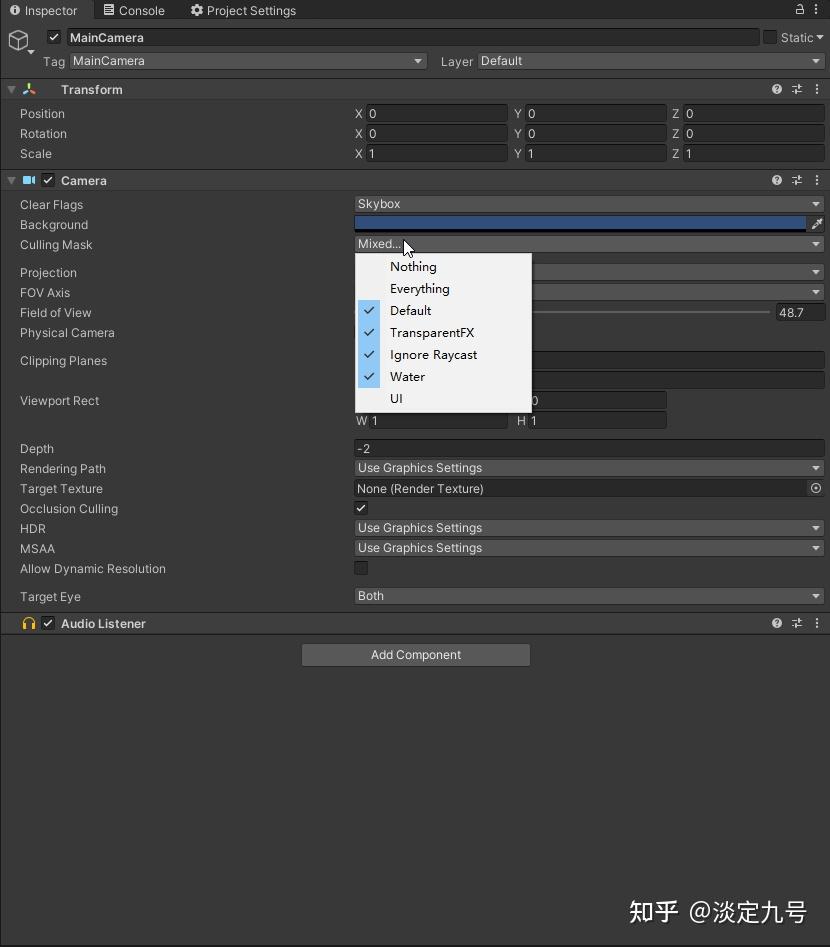Click the Inspector lock icon
The image size is (830, 947).
click(799, 9)
